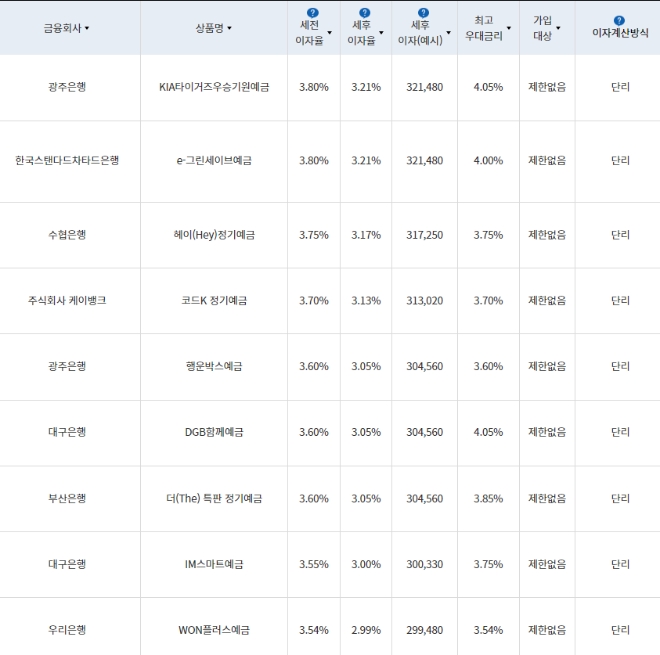
Task: Select 3.55% pre-tax rate of IM스마트예금
Action: pyautogui.click(x=314, y=564)
